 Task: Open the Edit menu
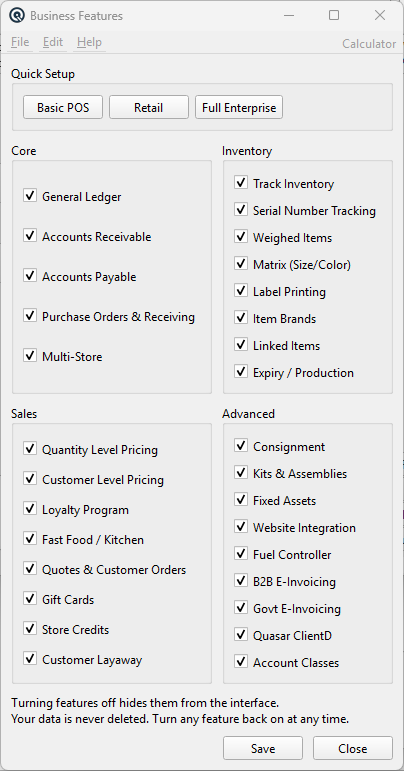[x=53, y=42]
